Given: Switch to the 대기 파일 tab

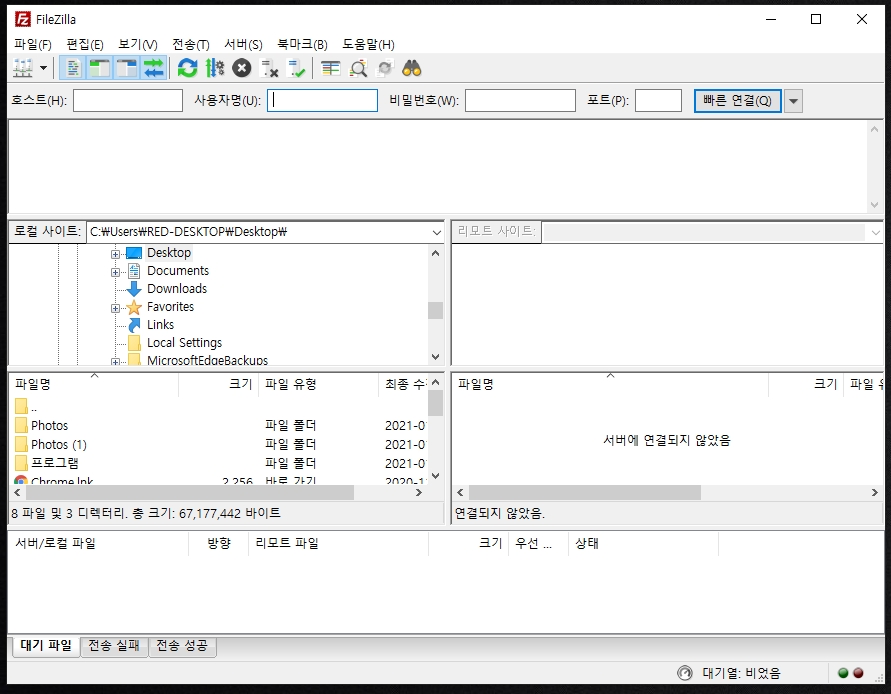Looking at the screenshot, I should coord(46,645).
